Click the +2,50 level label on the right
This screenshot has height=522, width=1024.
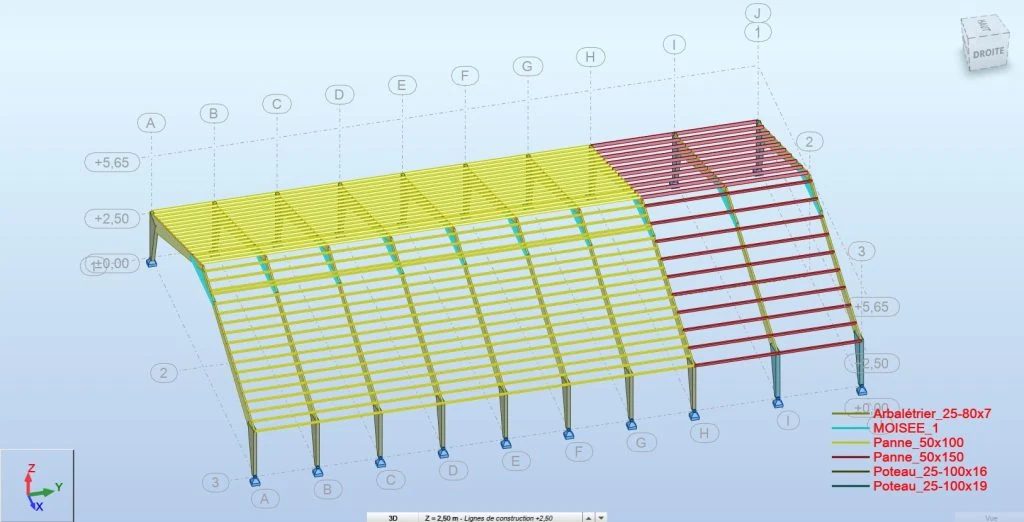872,363
